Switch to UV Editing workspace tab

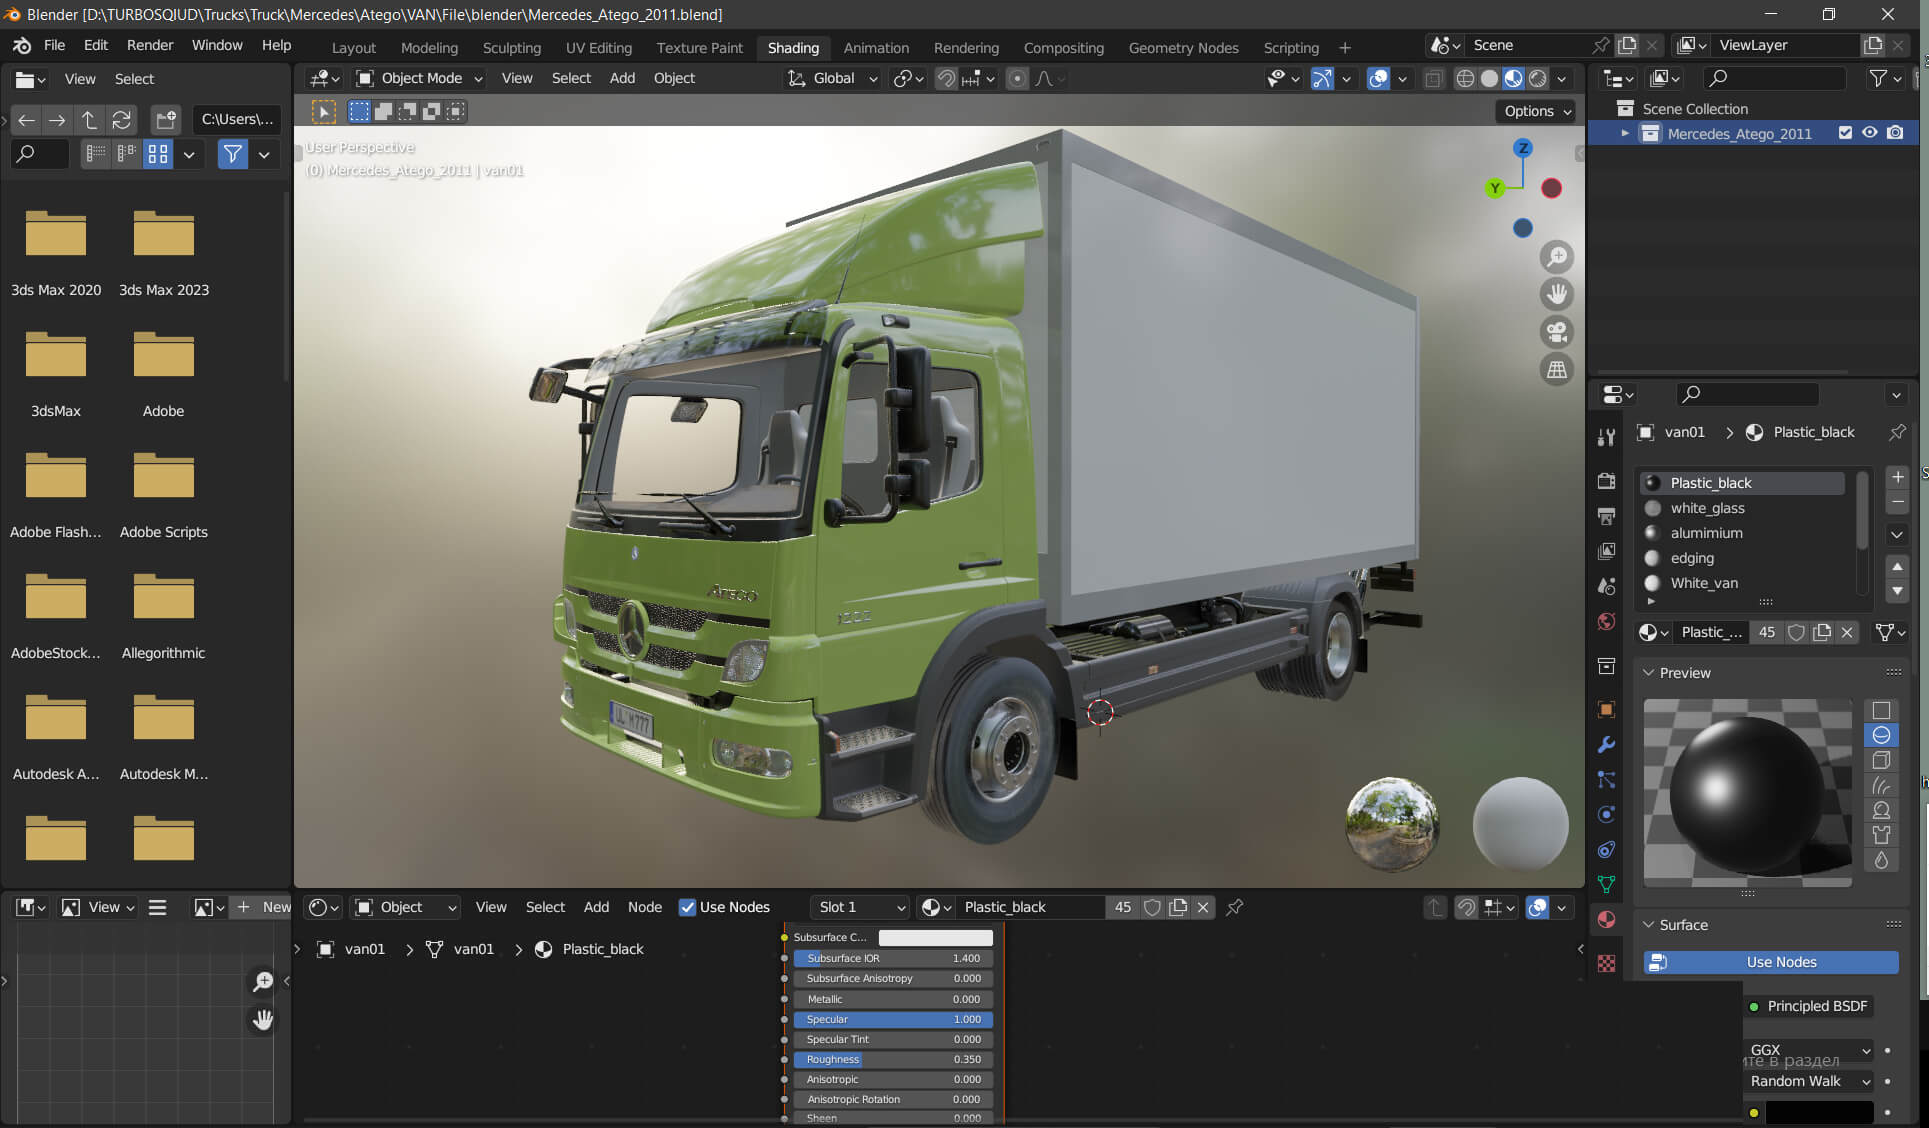click(598, 48)
